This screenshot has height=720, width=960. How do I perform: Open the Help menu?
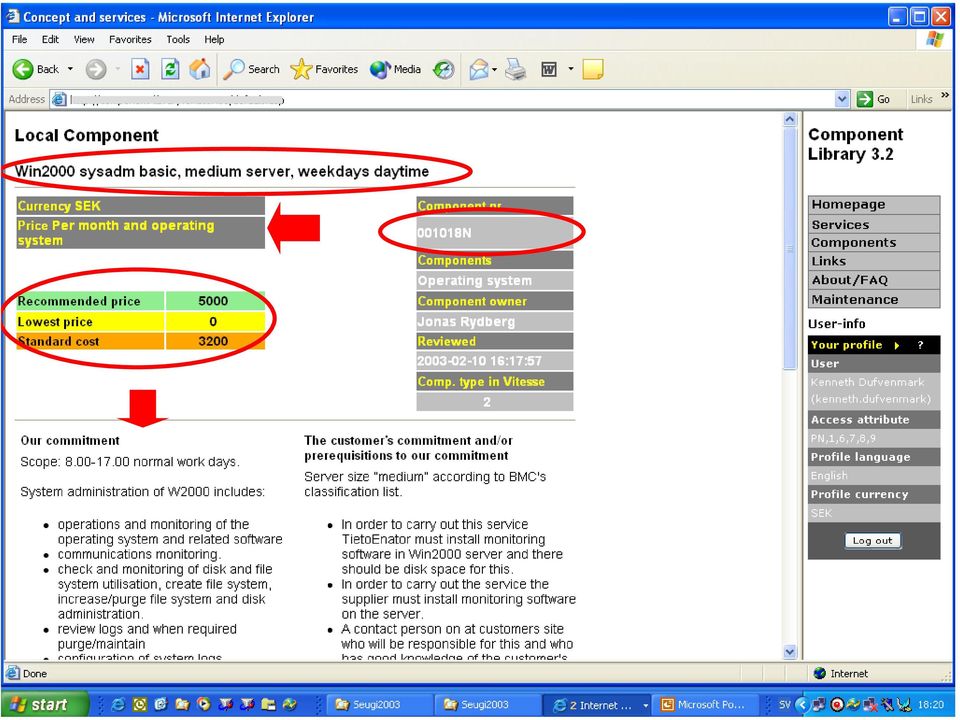214,39
